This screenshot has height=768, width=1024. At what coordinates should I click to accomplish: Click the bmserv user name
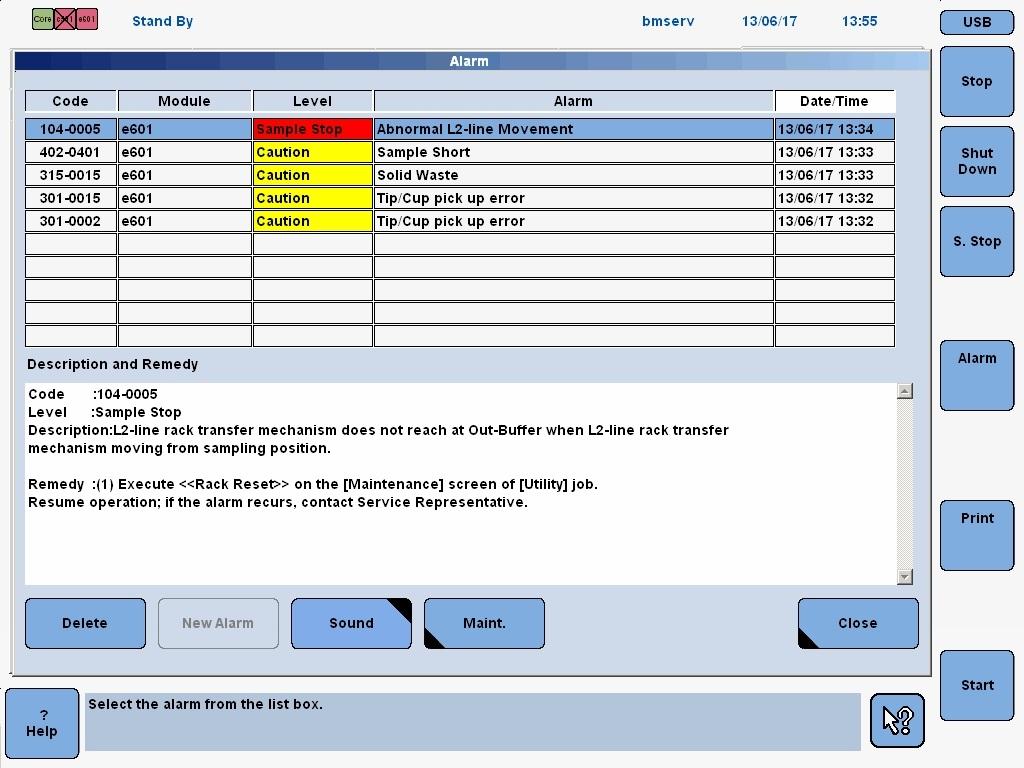[x=667, y=21]
